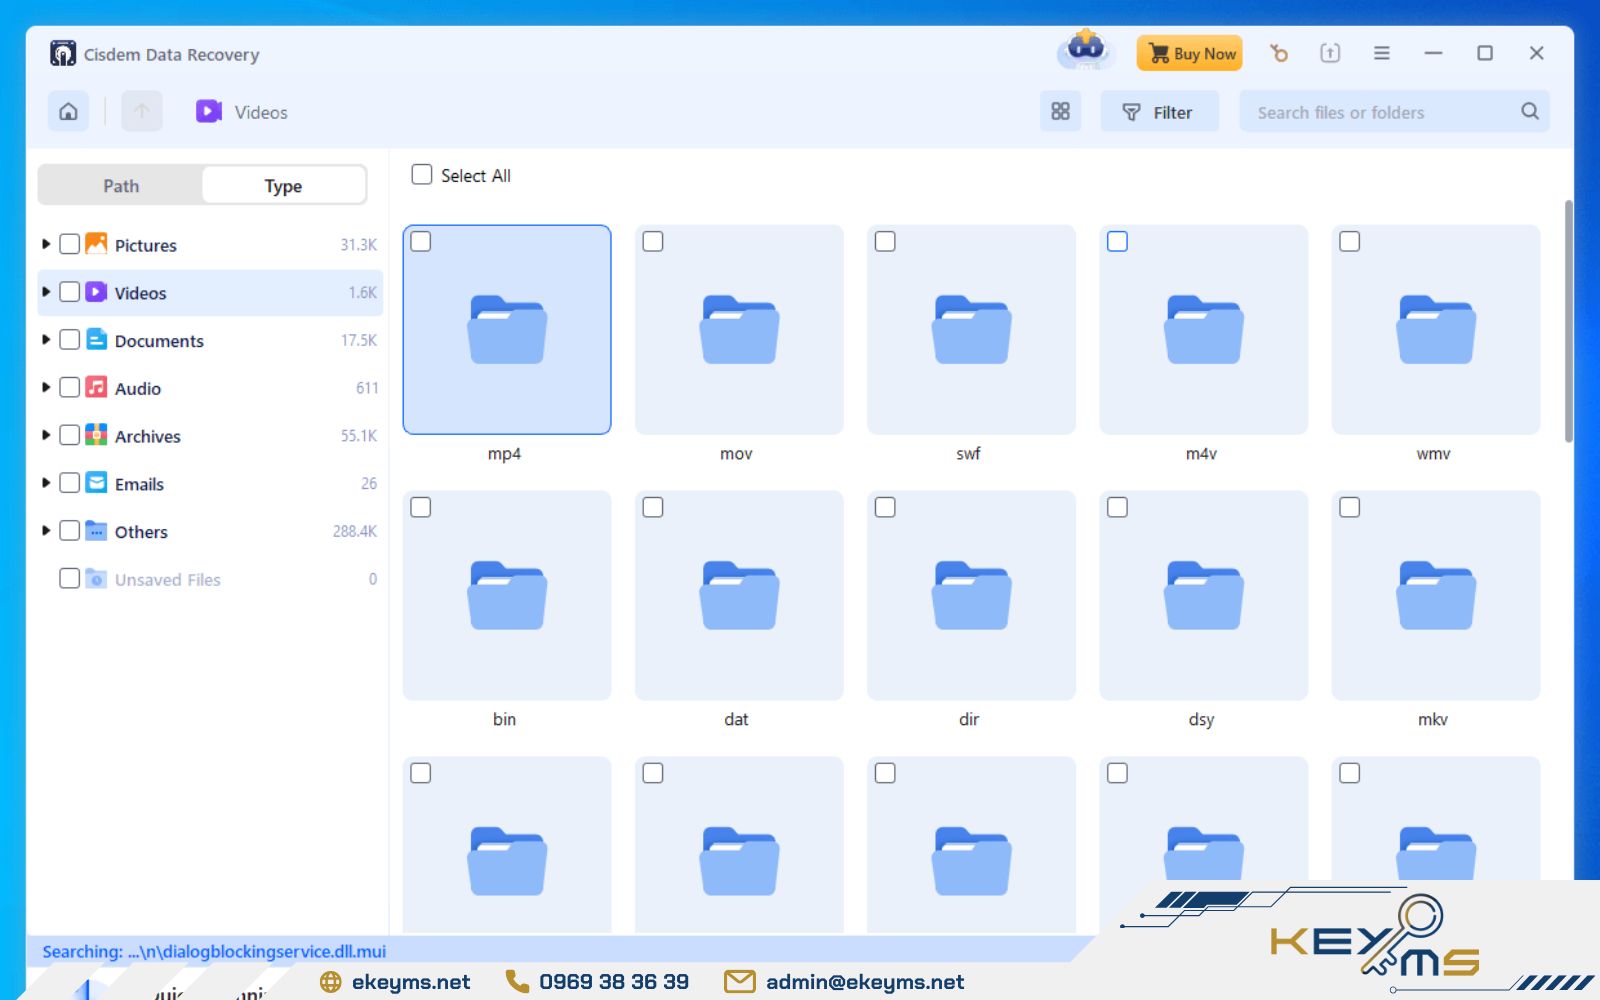Viewport: 1600px width, 1000px height.
Task: Click the Buy Now button
Action: point(1189,53)
